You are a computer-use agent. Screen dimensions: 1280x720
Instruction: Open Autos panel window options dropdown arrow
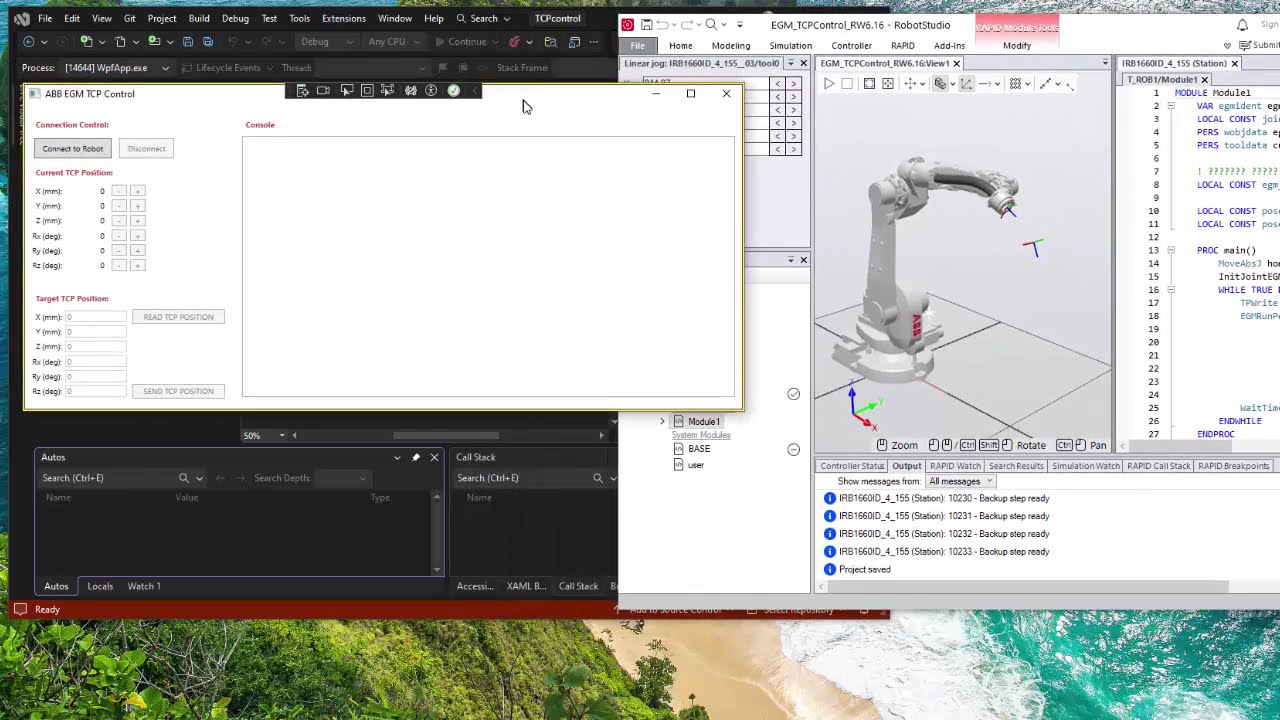(397, 457)
